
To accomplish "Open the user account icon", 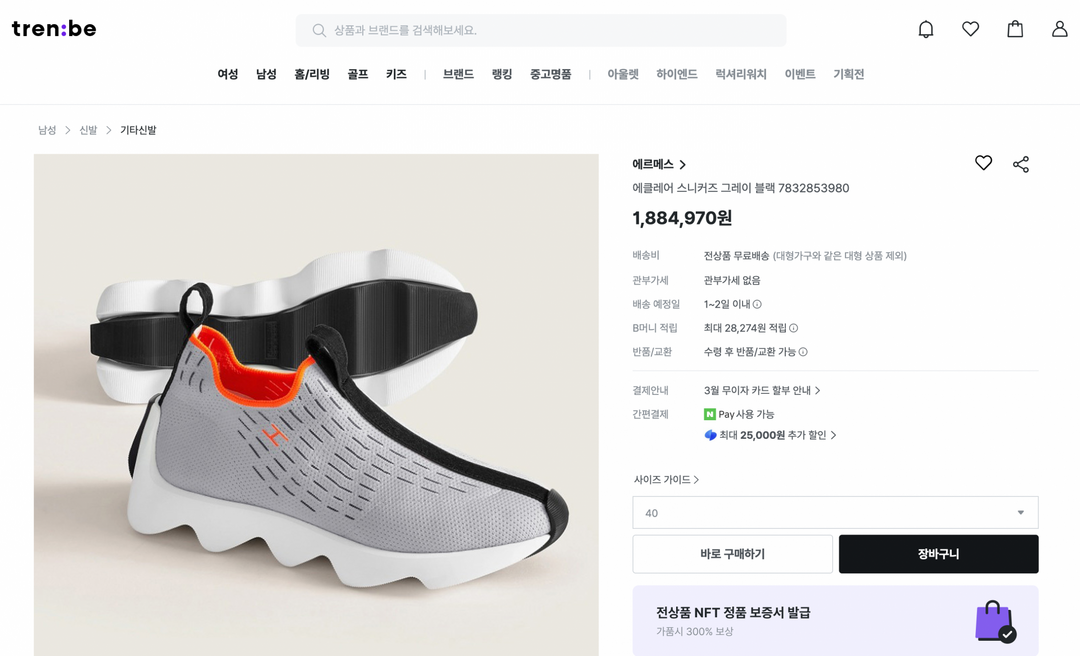I will point(1059,29).
